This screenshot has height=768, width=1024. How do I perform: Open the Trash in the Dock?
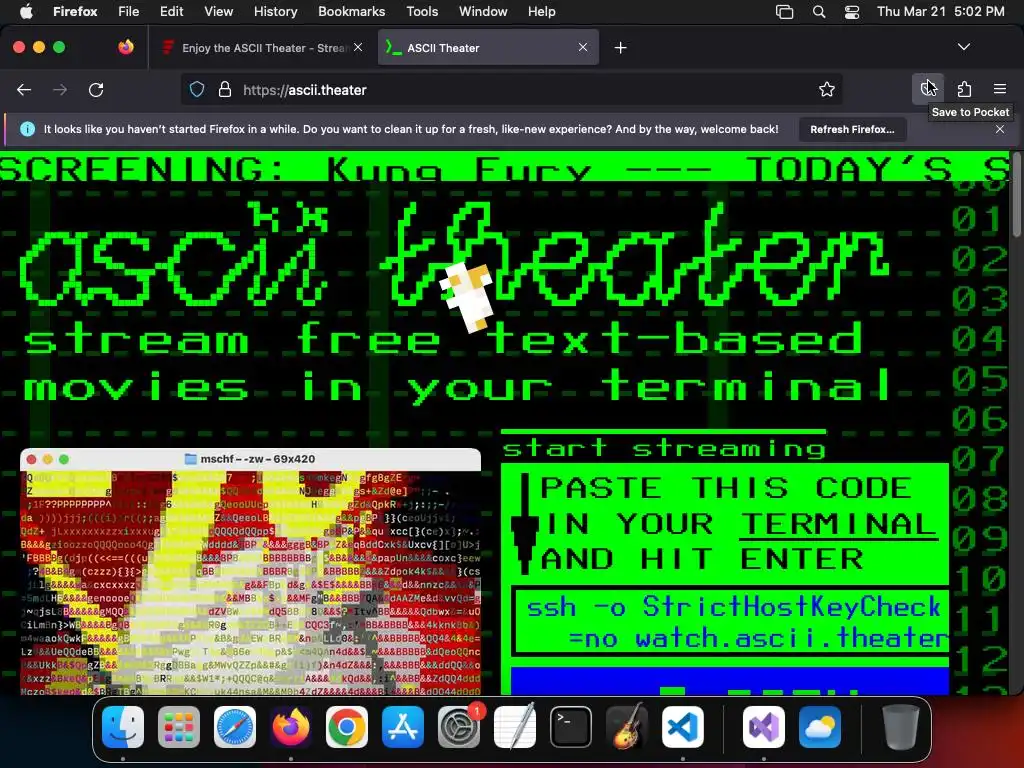point(901,727)
